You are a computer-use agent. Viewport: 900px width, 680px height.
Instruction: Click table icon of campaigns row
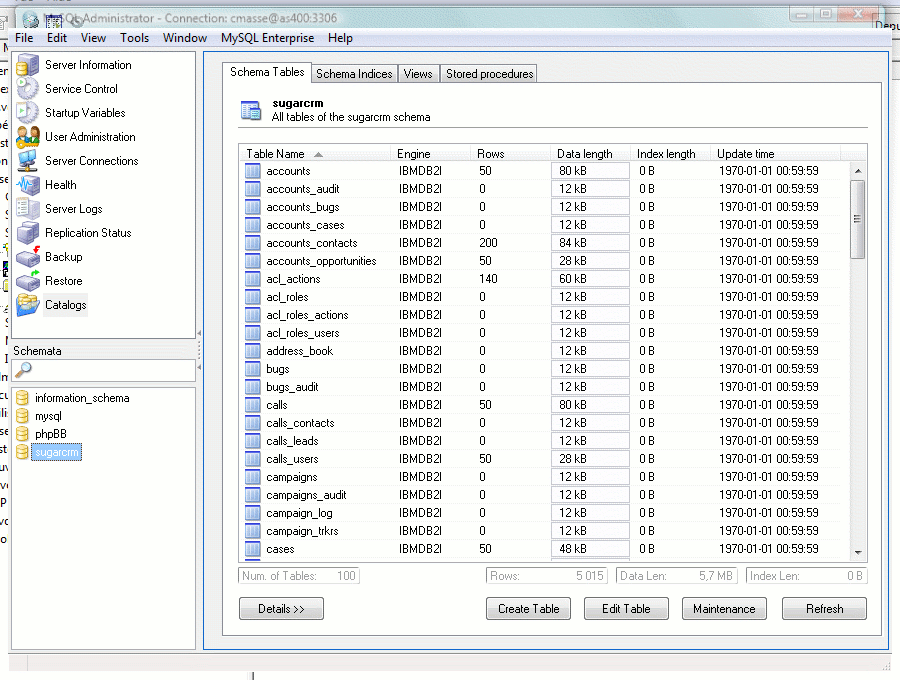(x=253, y=477)
